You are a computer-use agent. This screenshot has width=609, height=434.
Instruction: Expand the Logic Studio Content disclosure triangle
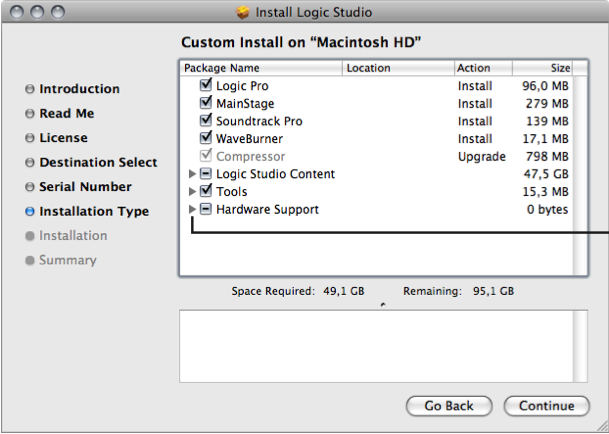click(192, 174)
